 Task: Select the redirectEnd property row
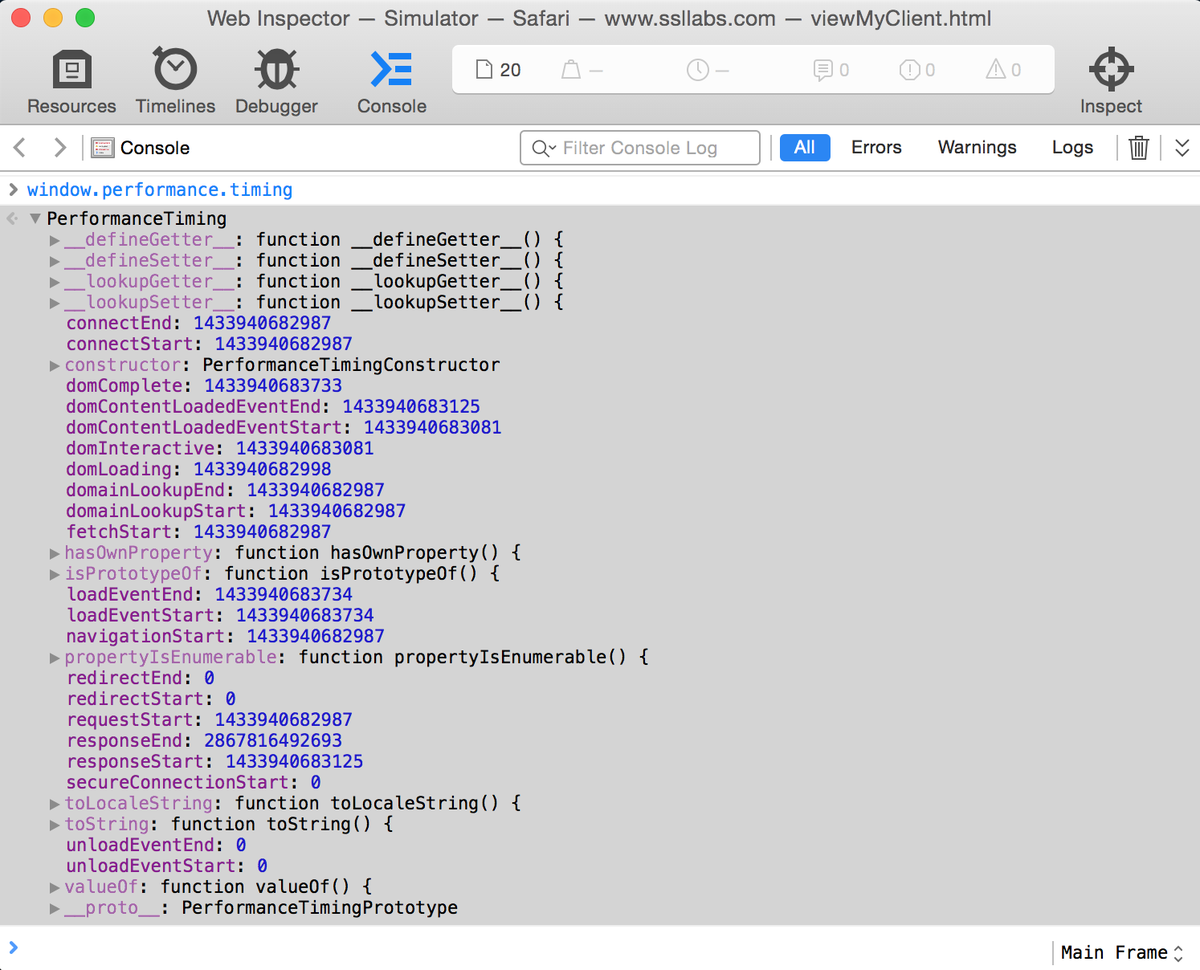[x=140, y=679]
